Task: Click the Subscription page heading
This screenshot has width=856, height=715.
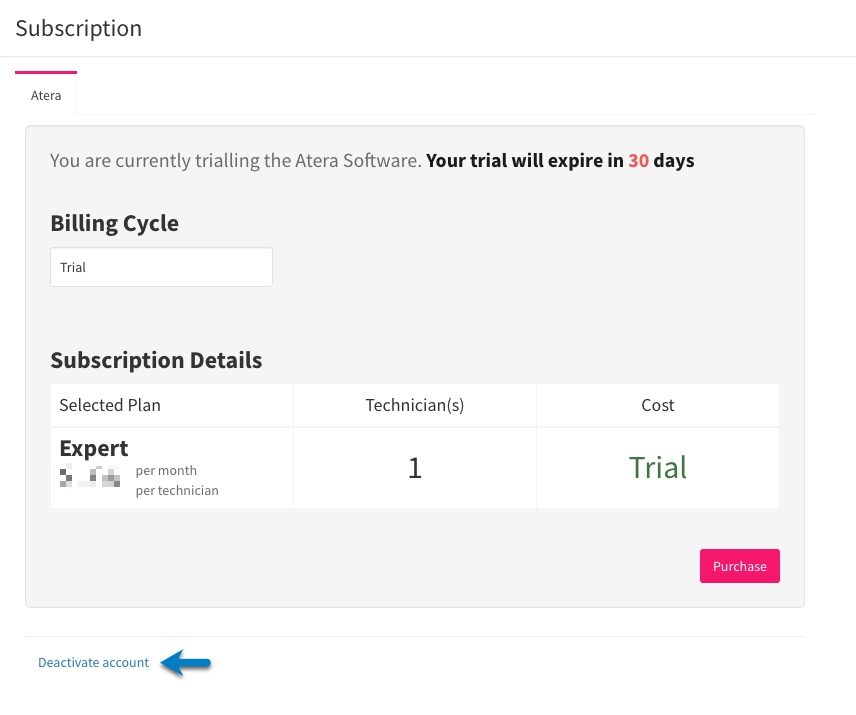Action: (x=79, y=28)
